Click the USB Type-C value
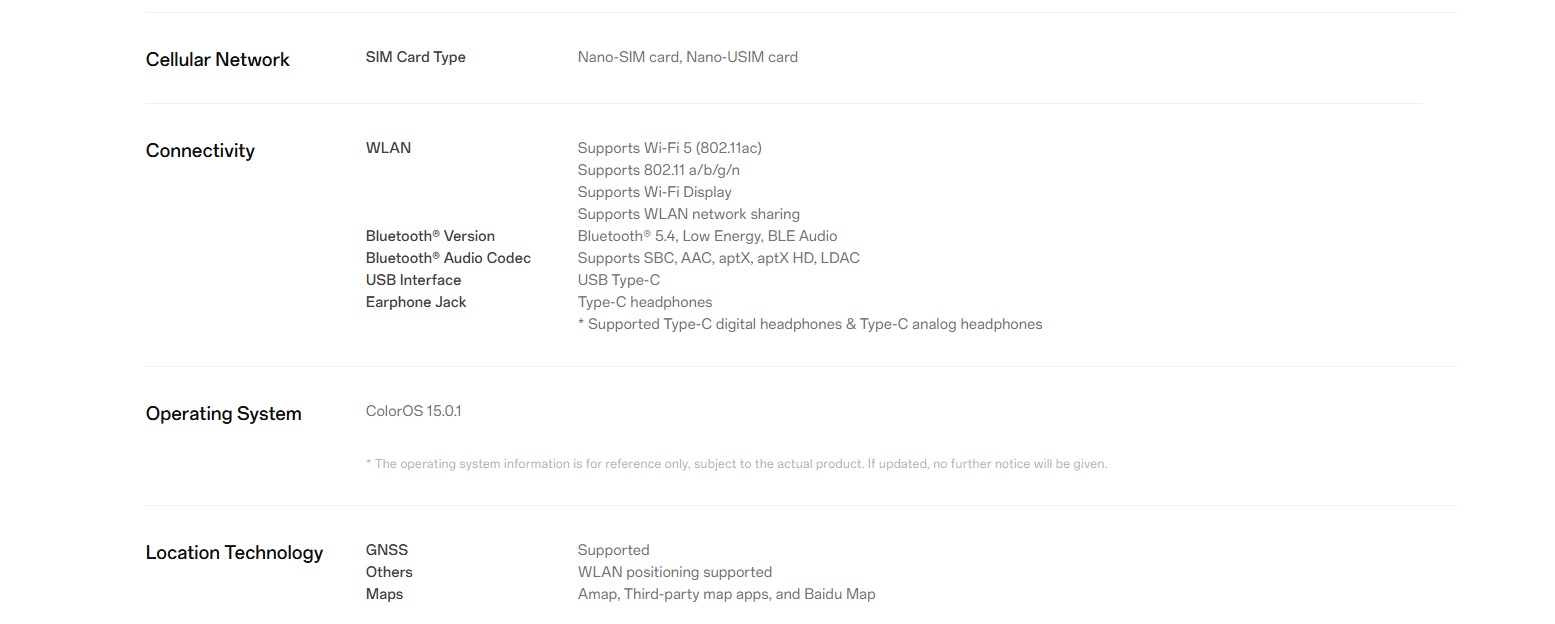Viewport: 1555px width, 624px height. [x=619, y=280]
